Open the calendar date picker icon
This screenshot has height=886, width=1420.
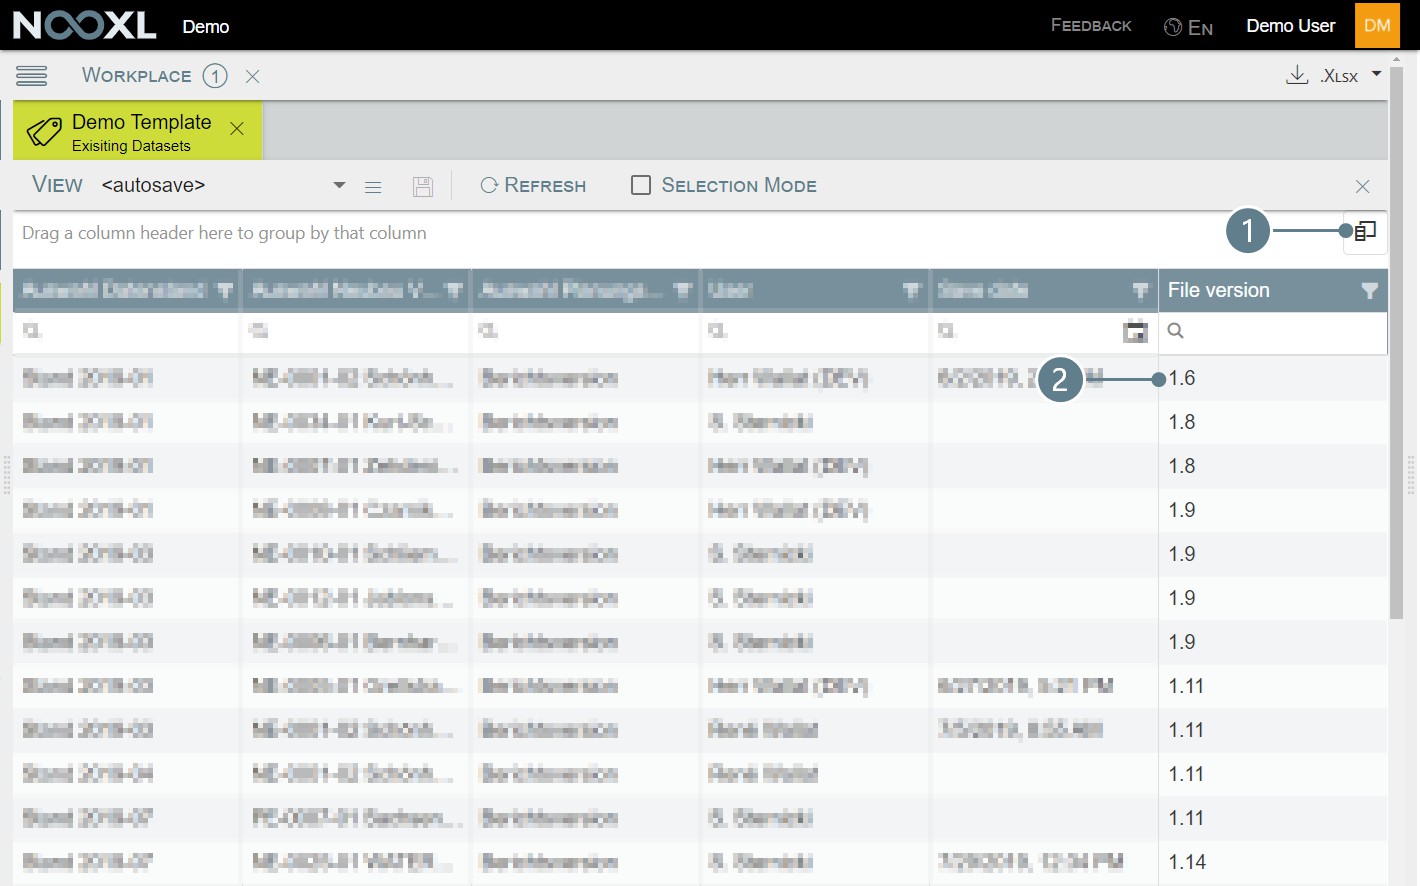point(1135,332)
